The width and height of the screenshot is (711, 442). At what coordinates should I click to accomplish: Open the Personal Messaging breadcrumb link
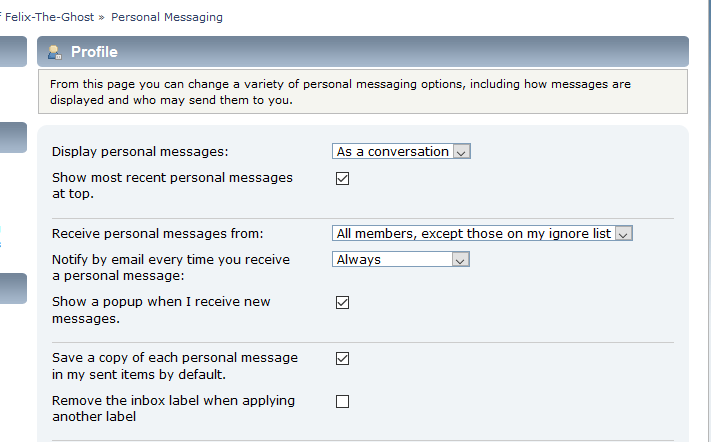167,17
